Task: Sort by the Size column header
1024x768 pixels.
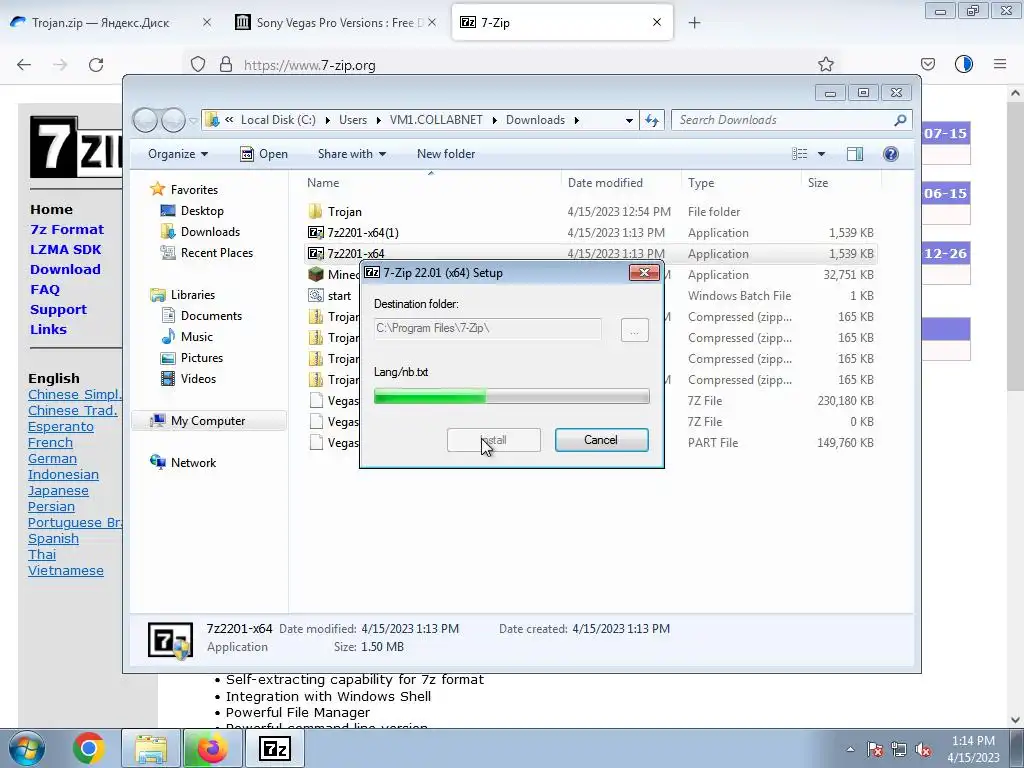Action: (x=818, y=183)
